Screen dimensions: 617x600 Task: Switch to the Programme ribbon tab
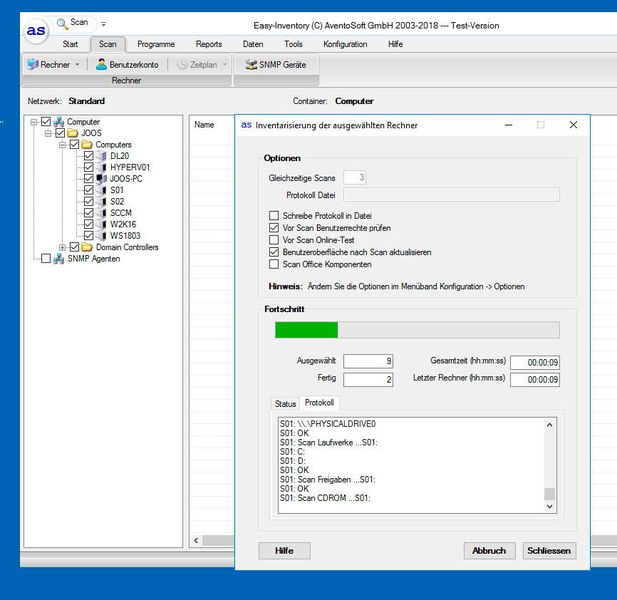point(156,44)
